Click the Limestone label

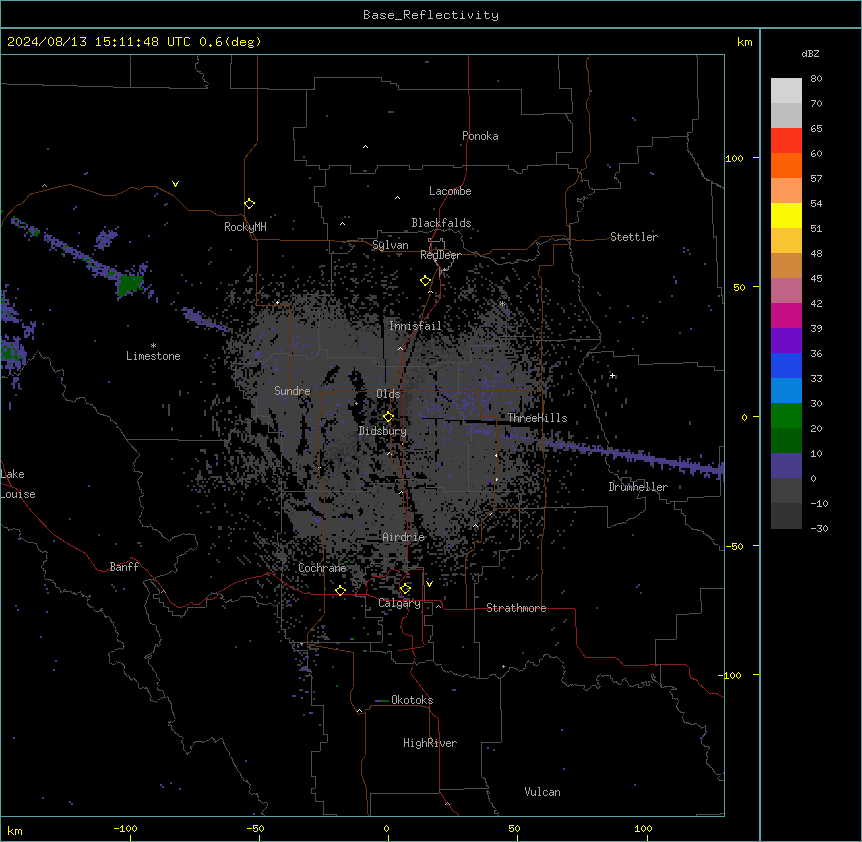(153, 356)
